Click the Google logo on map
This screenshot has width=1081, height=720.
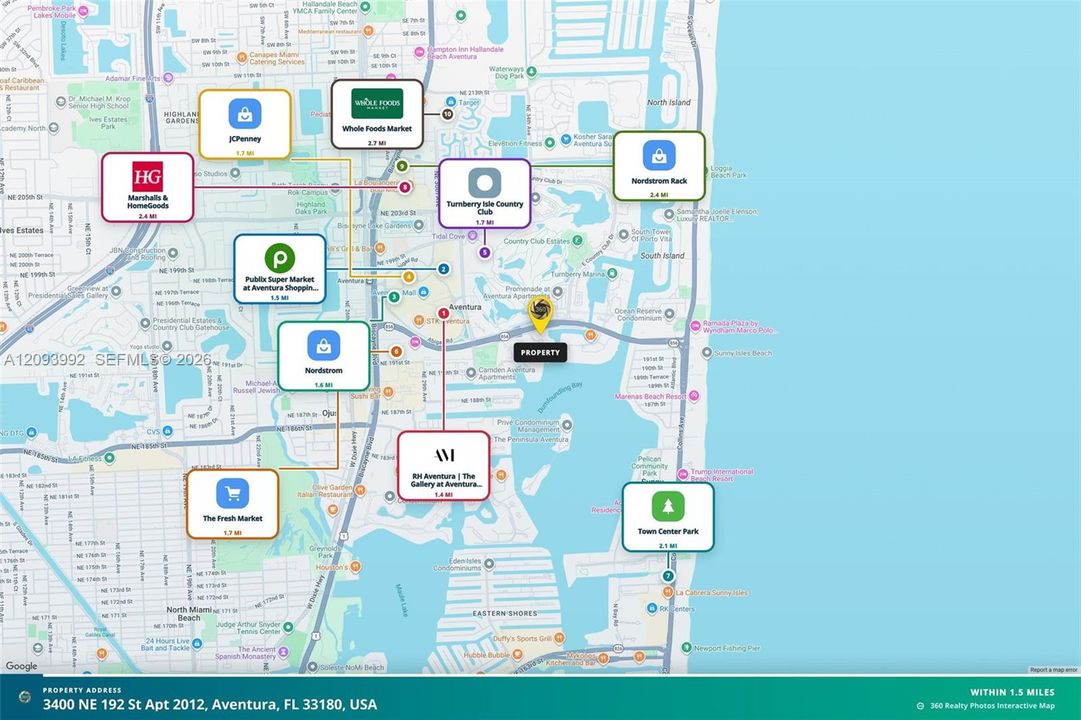[x=21, y=666]
